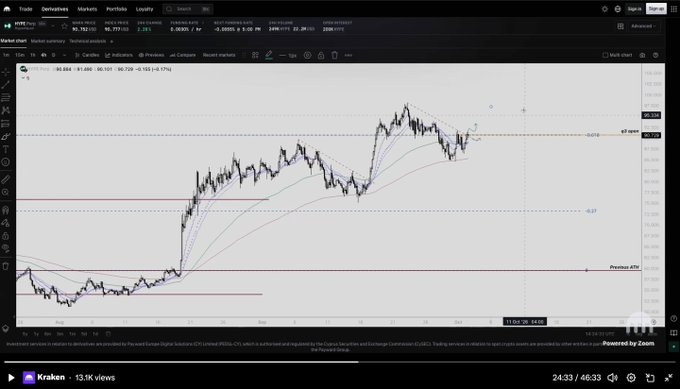
Task: Open the language globe icon
Action: [x=618, y=9]
